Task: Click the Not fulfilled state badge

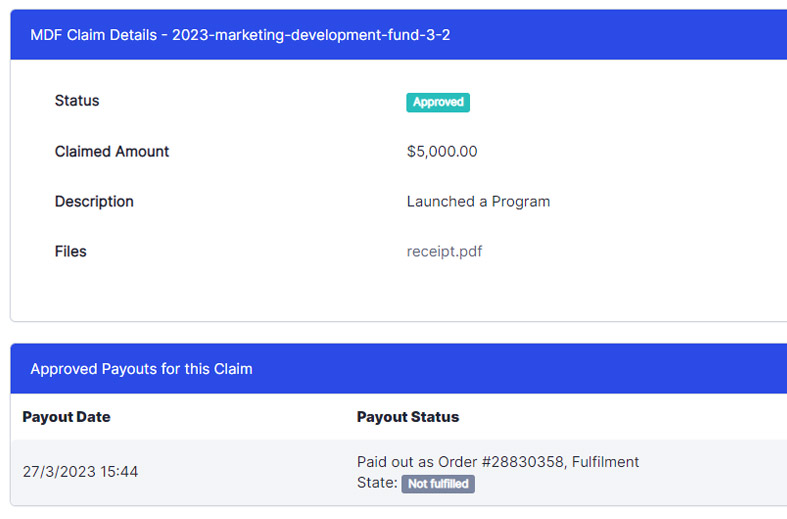Action: click(438, 484)
